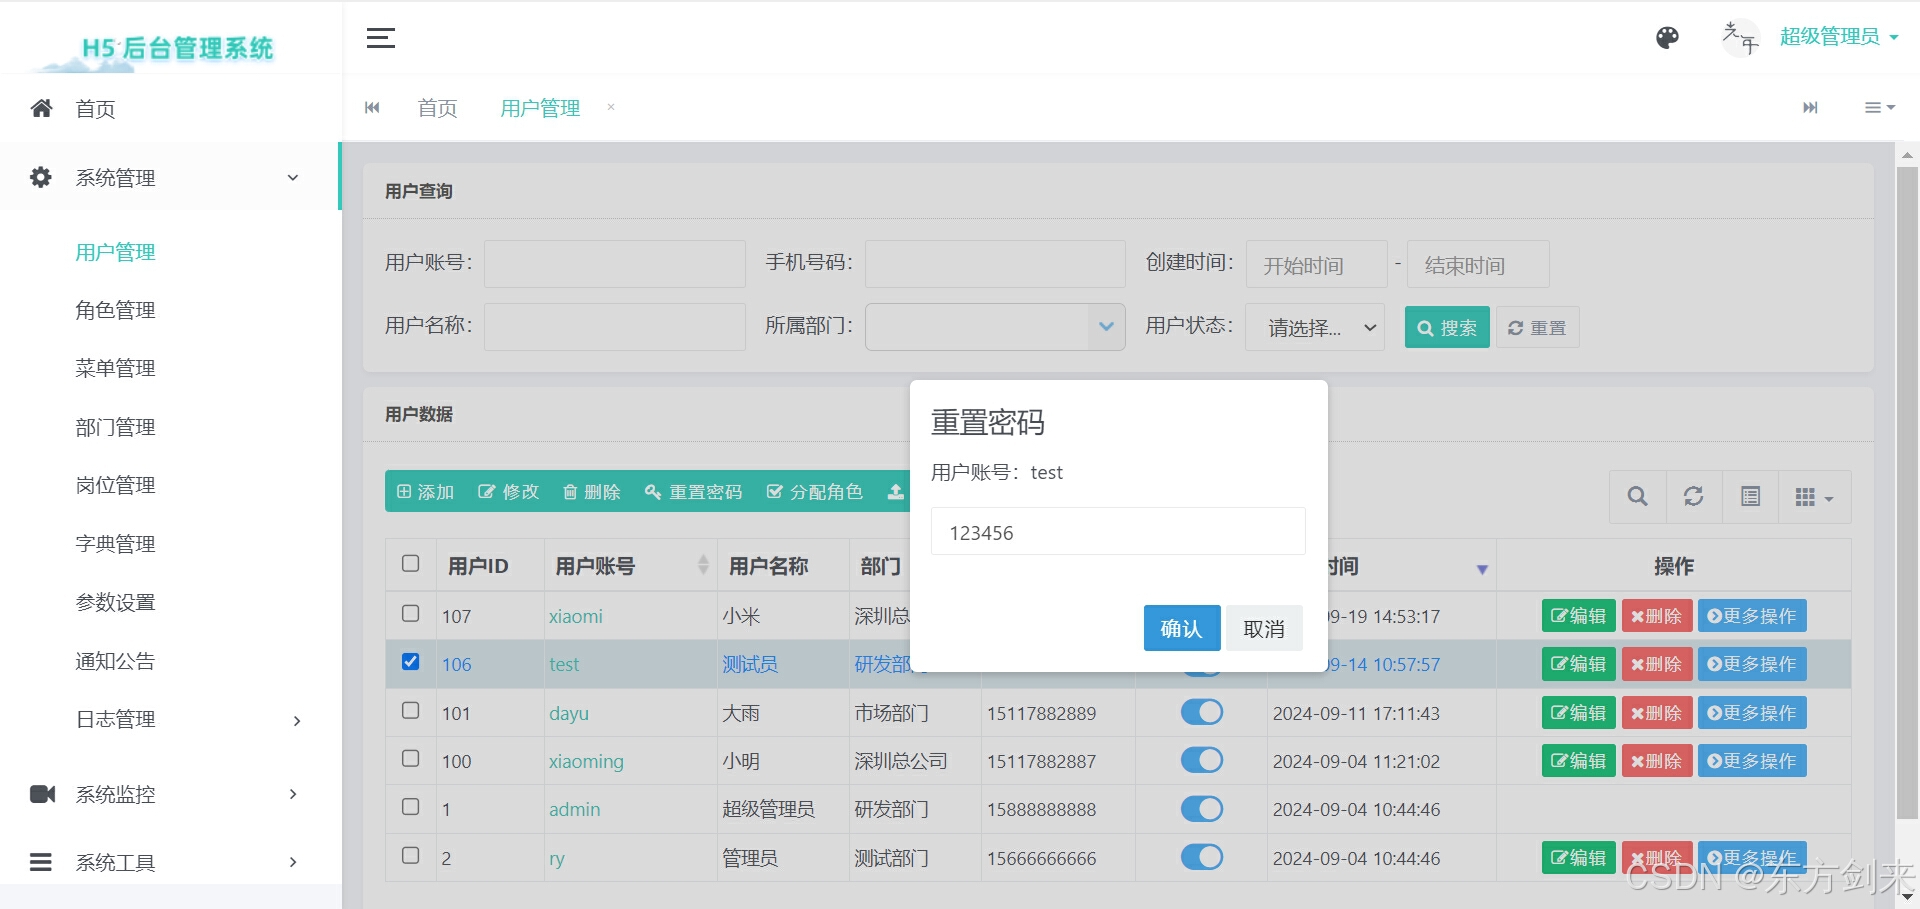Click the creation time sort arrow

click(x=1482, y=569)
